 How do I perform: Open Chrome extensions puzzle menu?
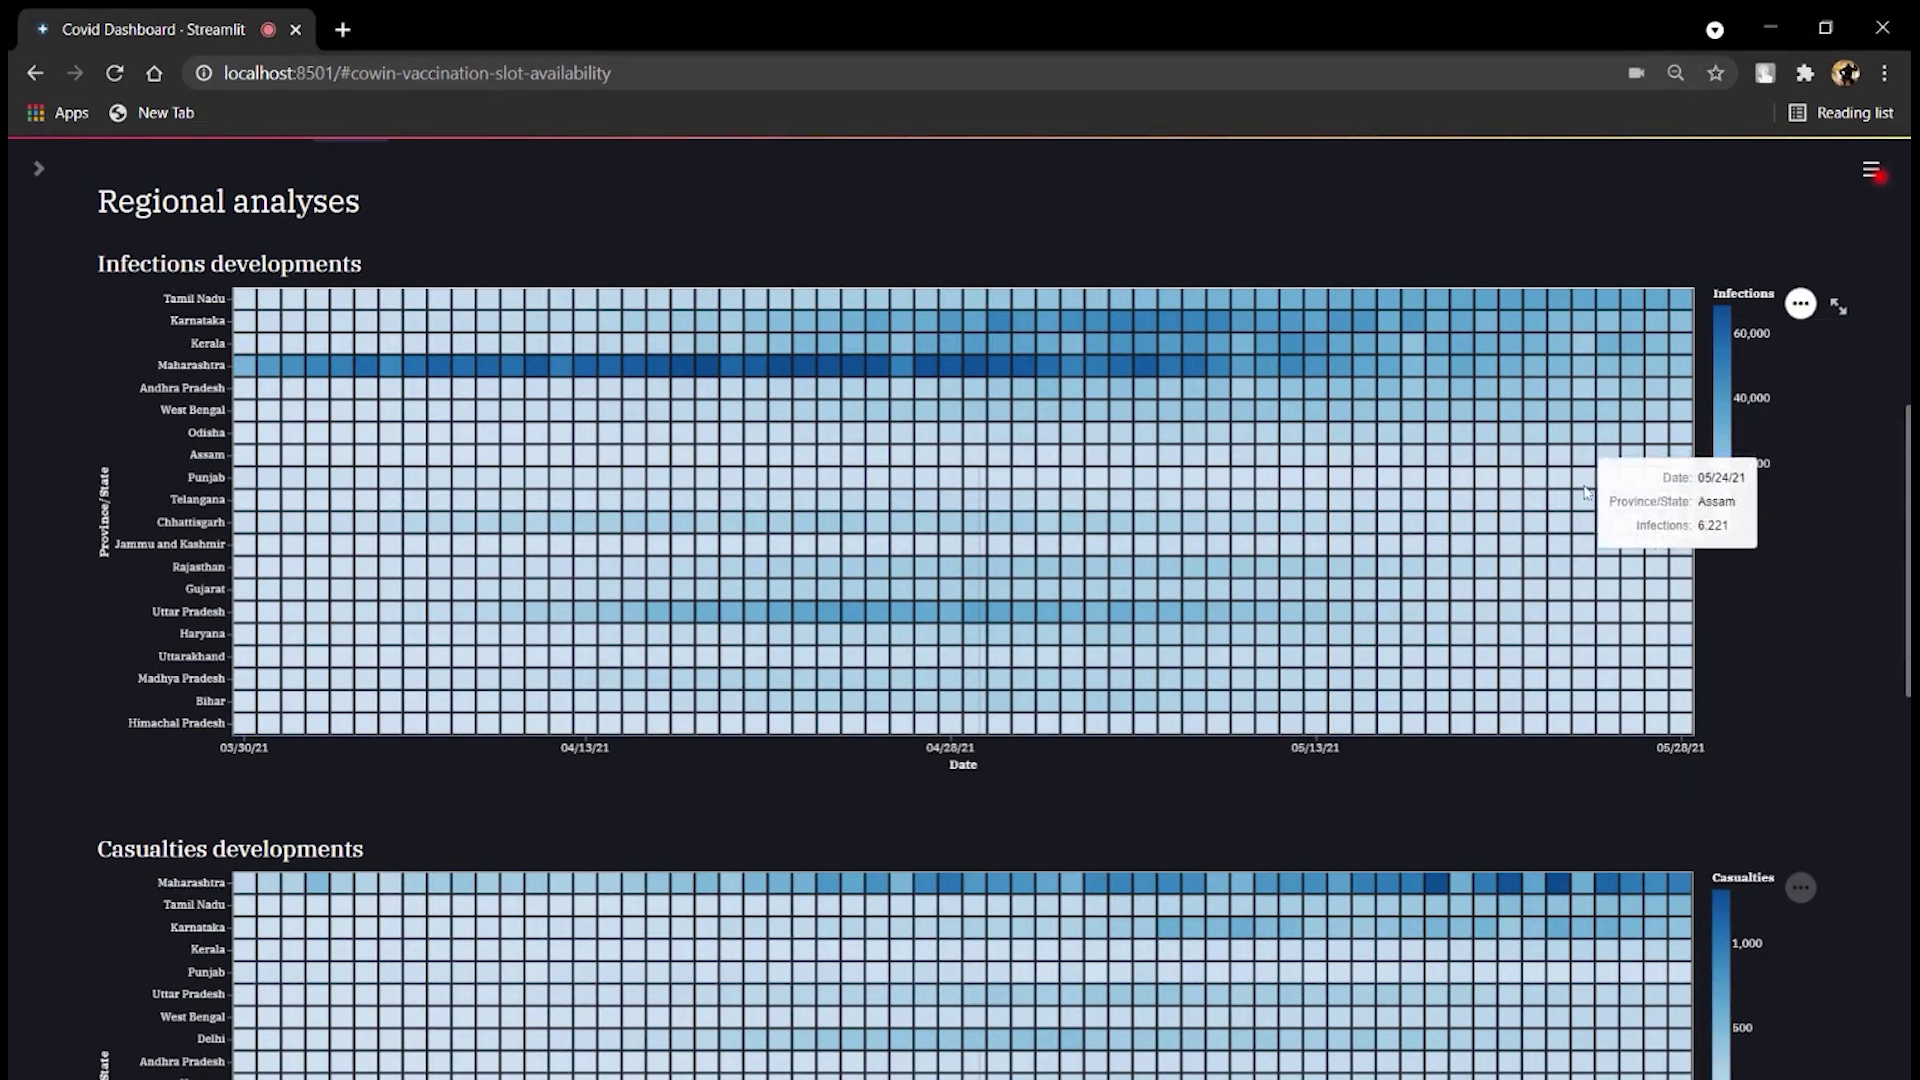(1805, 73)
